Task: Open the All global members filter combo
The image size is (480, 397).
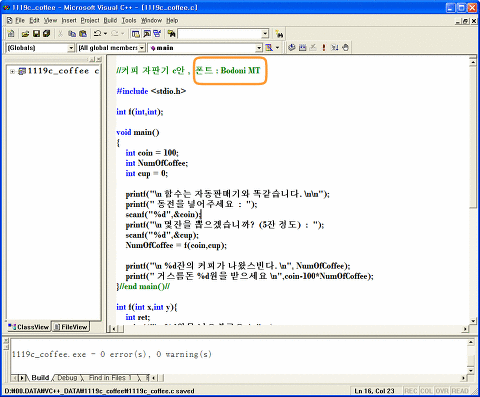Action: pyautogui.click(x=111, y=48)
